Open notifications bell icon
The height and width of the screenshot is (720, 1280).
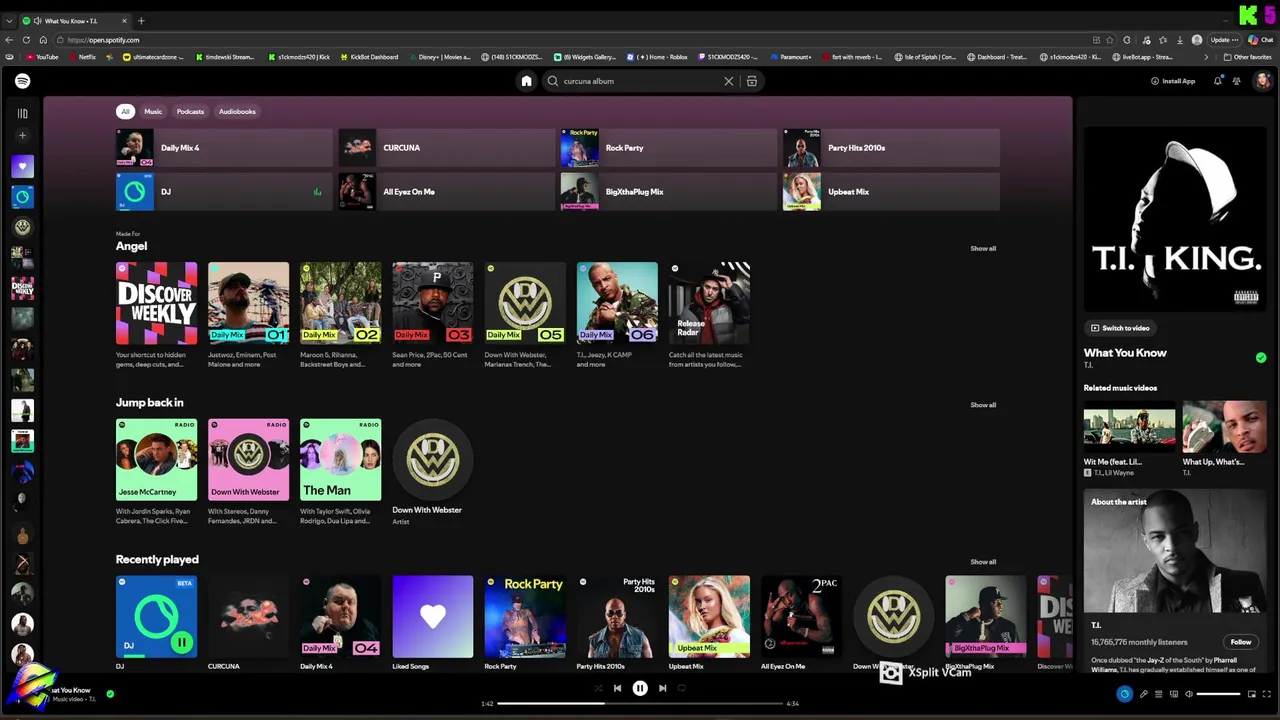[1217, 81]
